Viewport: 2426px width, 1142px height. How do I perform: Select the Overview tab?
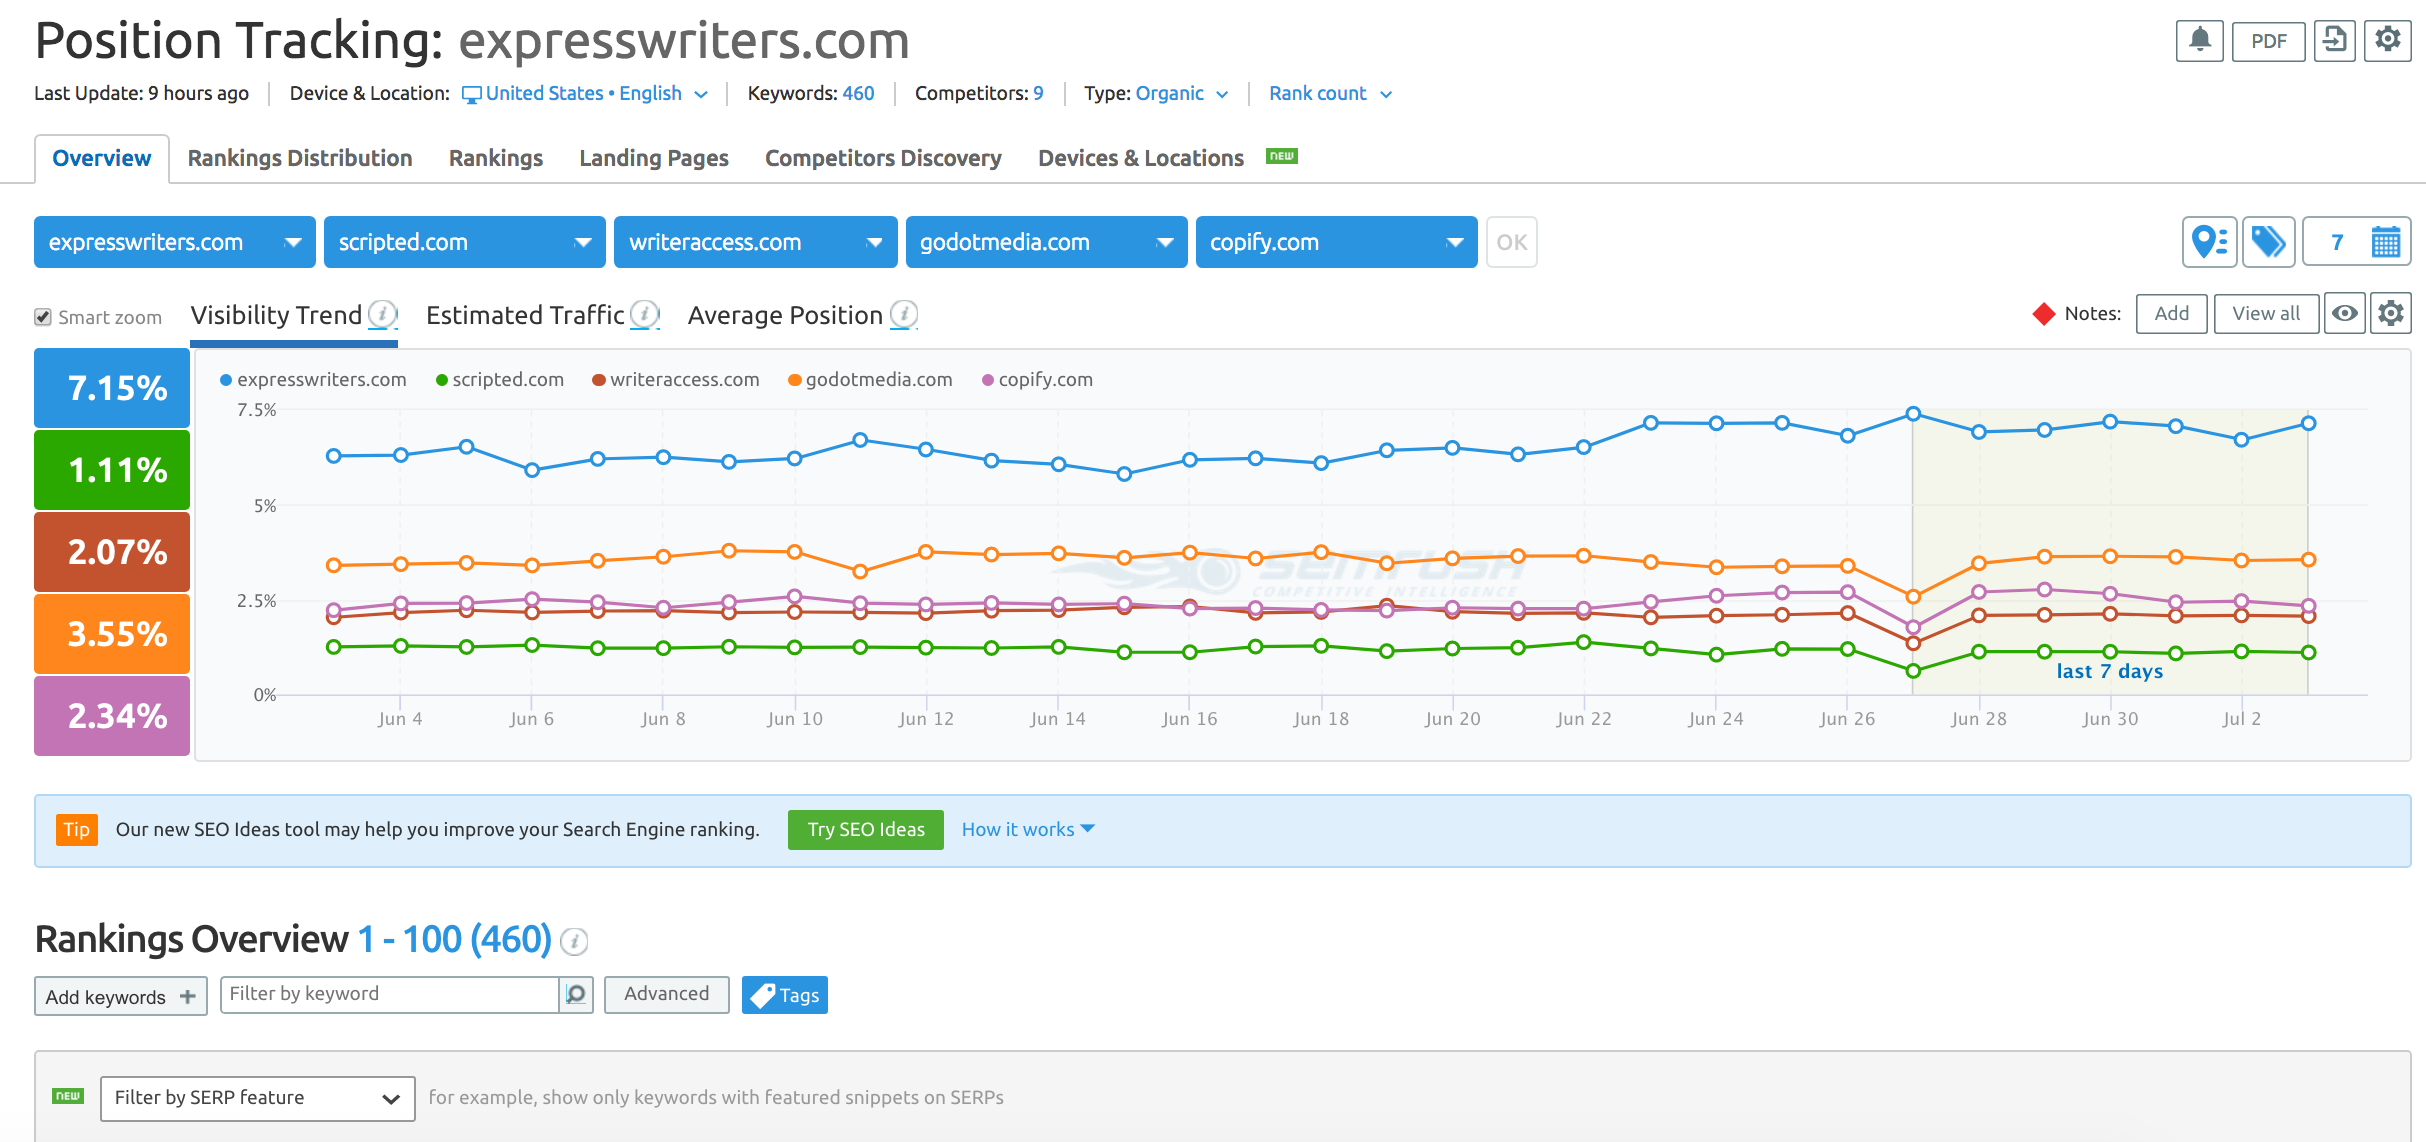click(x=102, y=158)
